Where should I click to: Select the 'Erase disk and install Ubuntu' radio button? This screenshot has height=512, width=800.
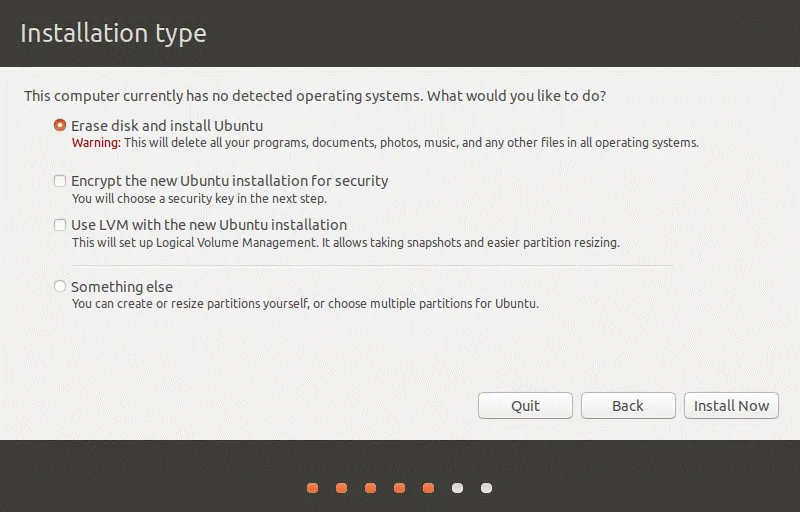point(61,126)
